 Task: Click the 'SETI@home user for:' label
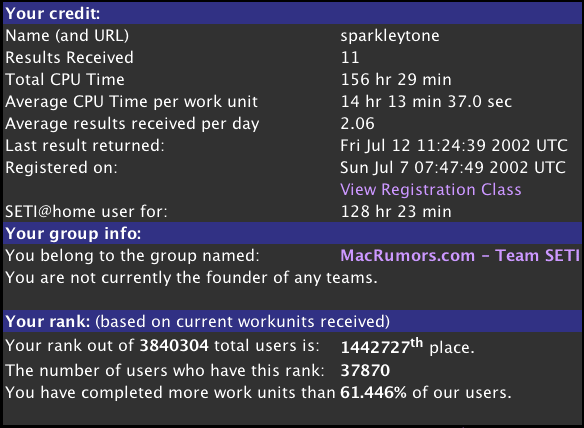86,212
